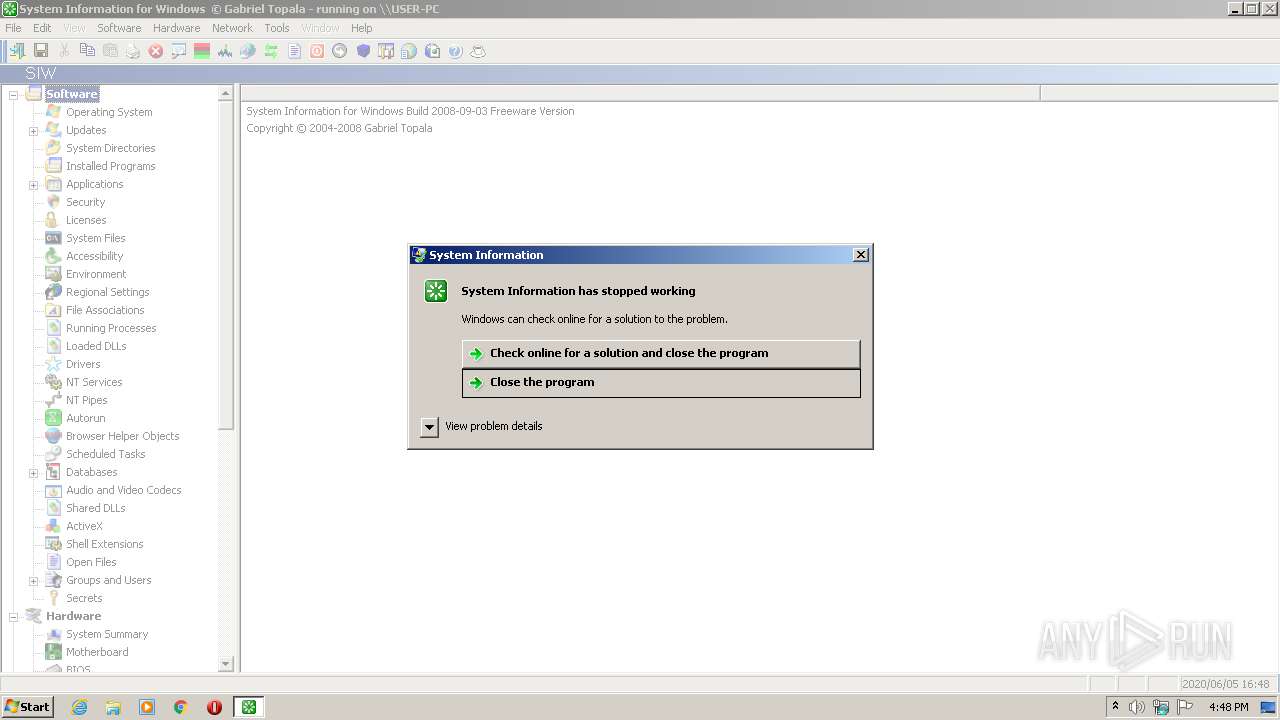
Task: Open Browser Helper Objects entry
Action: tap(122, 436)
